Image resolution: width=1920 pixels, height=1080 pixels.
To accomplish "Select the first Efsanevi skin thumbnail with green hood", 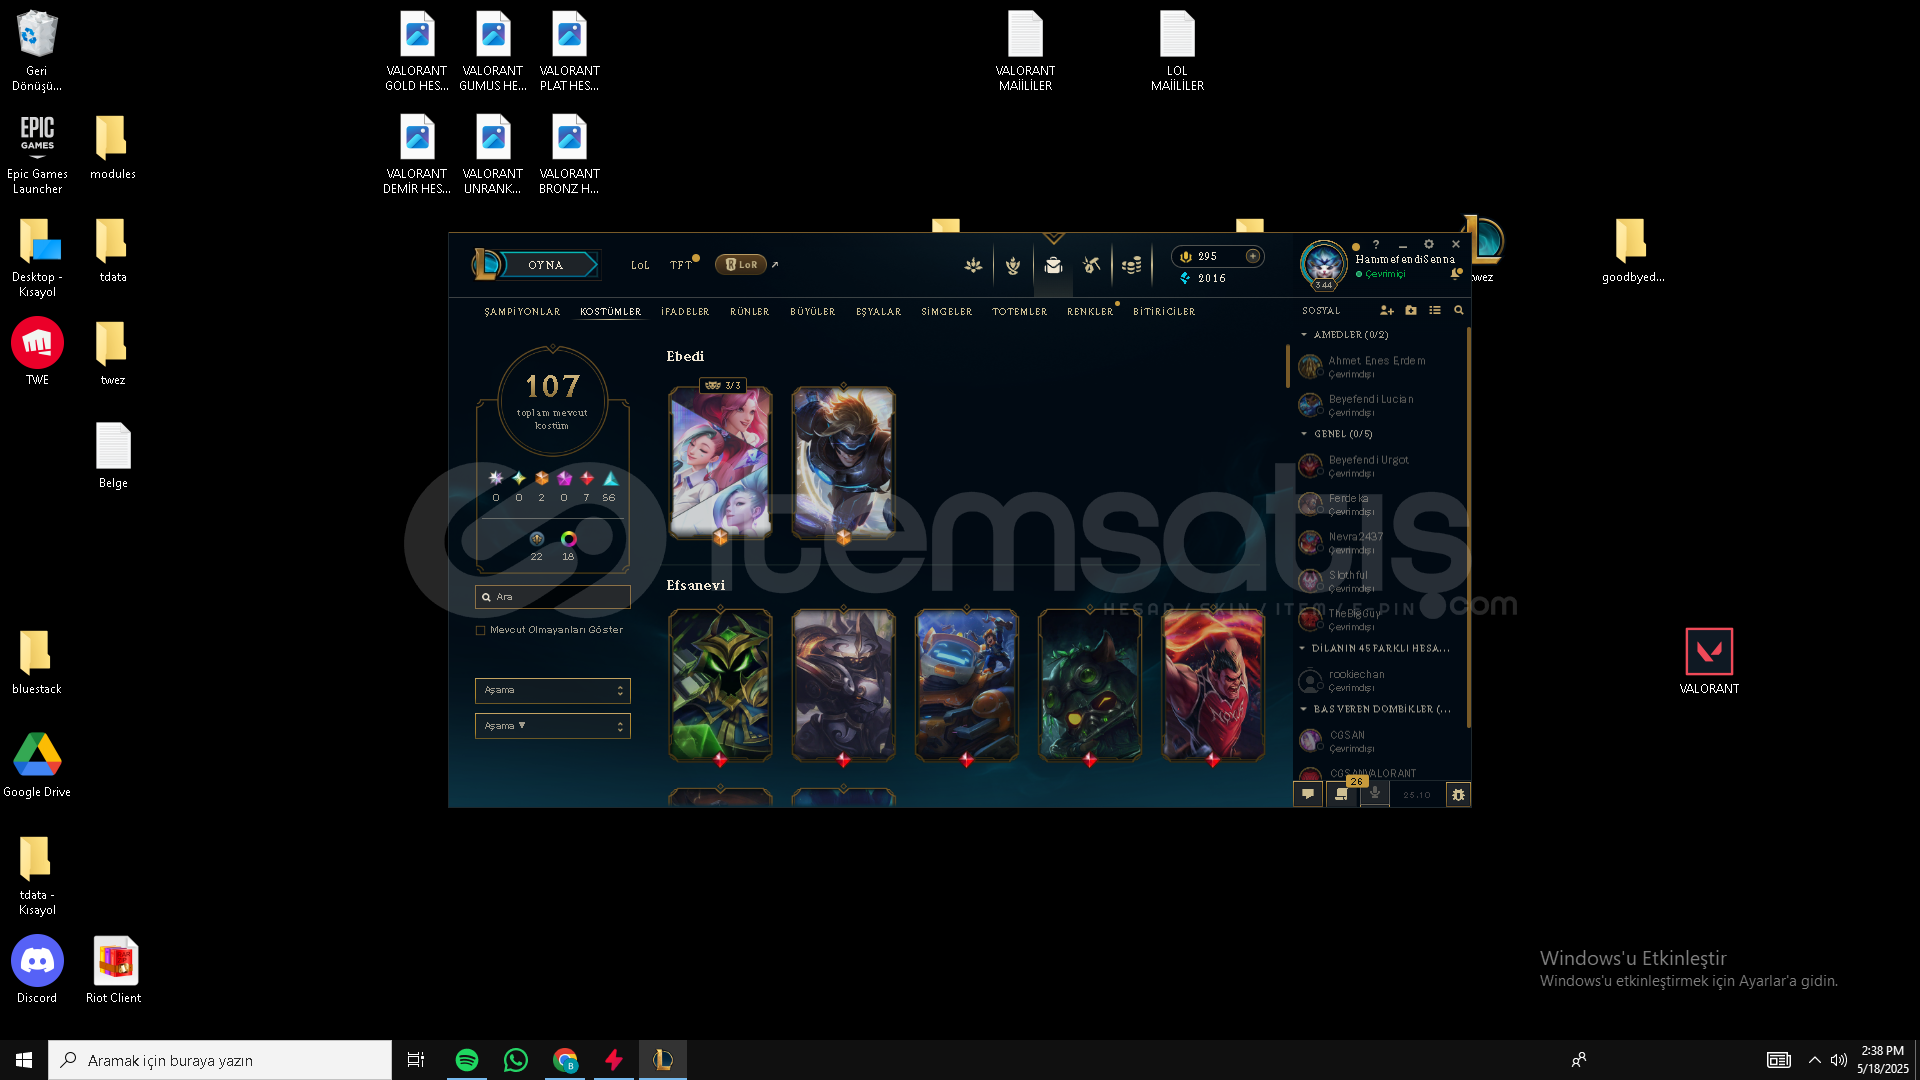I will [720, 685].
